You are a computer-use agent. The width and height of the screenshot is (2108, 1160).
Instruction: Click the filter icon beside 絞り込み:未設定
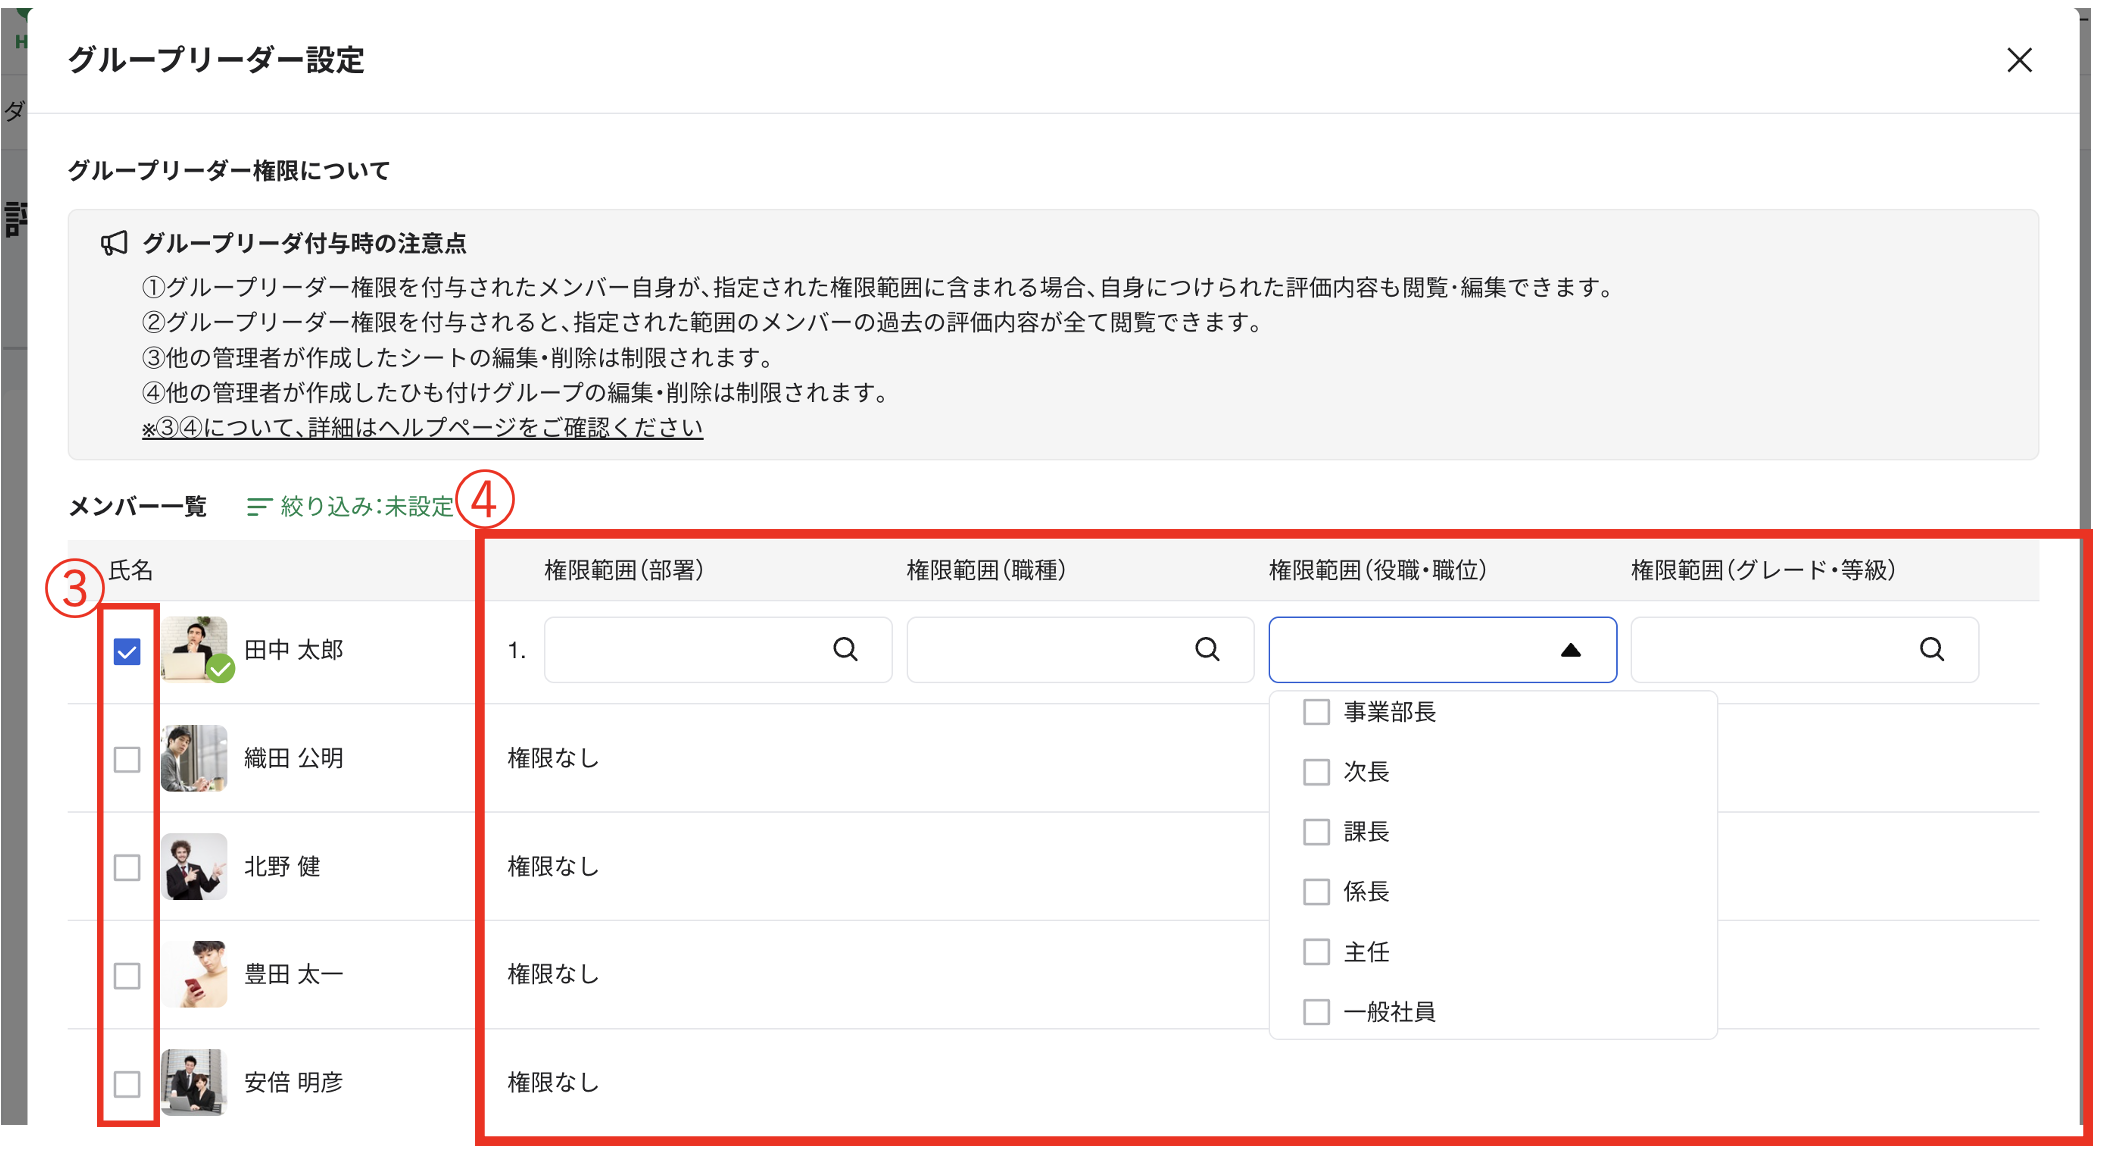[x=259, y=507]
